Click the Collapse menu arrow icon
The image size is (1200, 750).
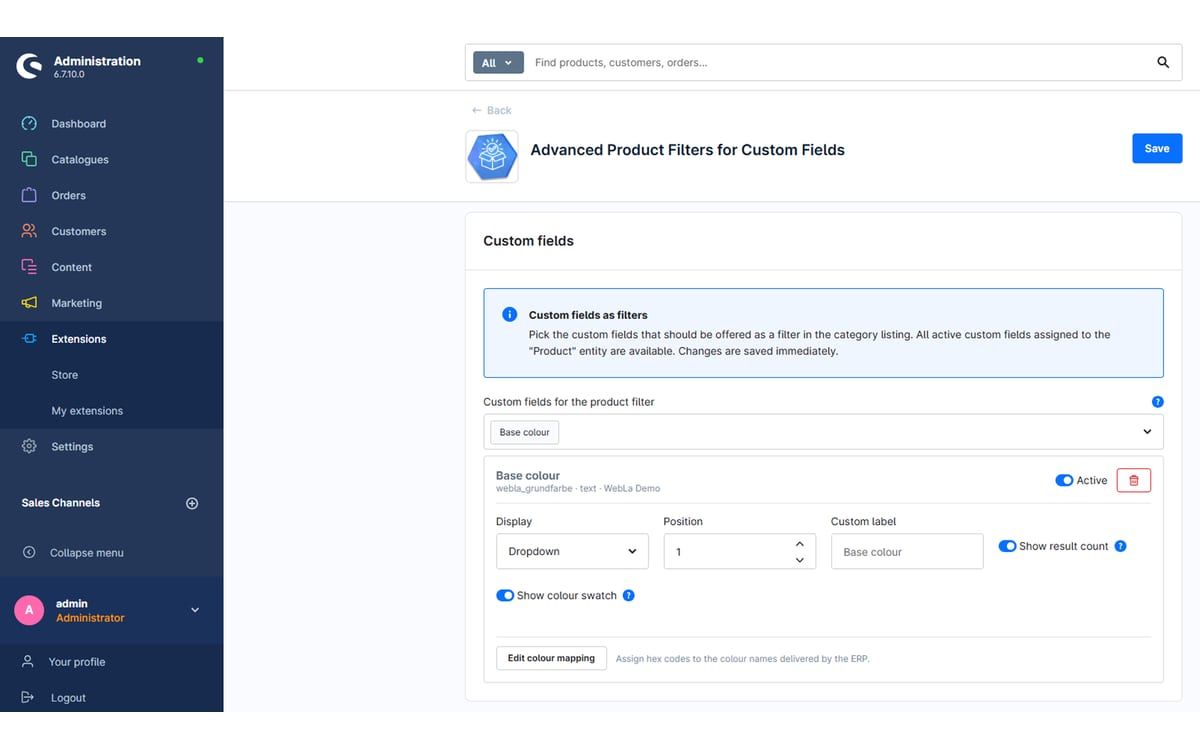(x=29, y=552)
